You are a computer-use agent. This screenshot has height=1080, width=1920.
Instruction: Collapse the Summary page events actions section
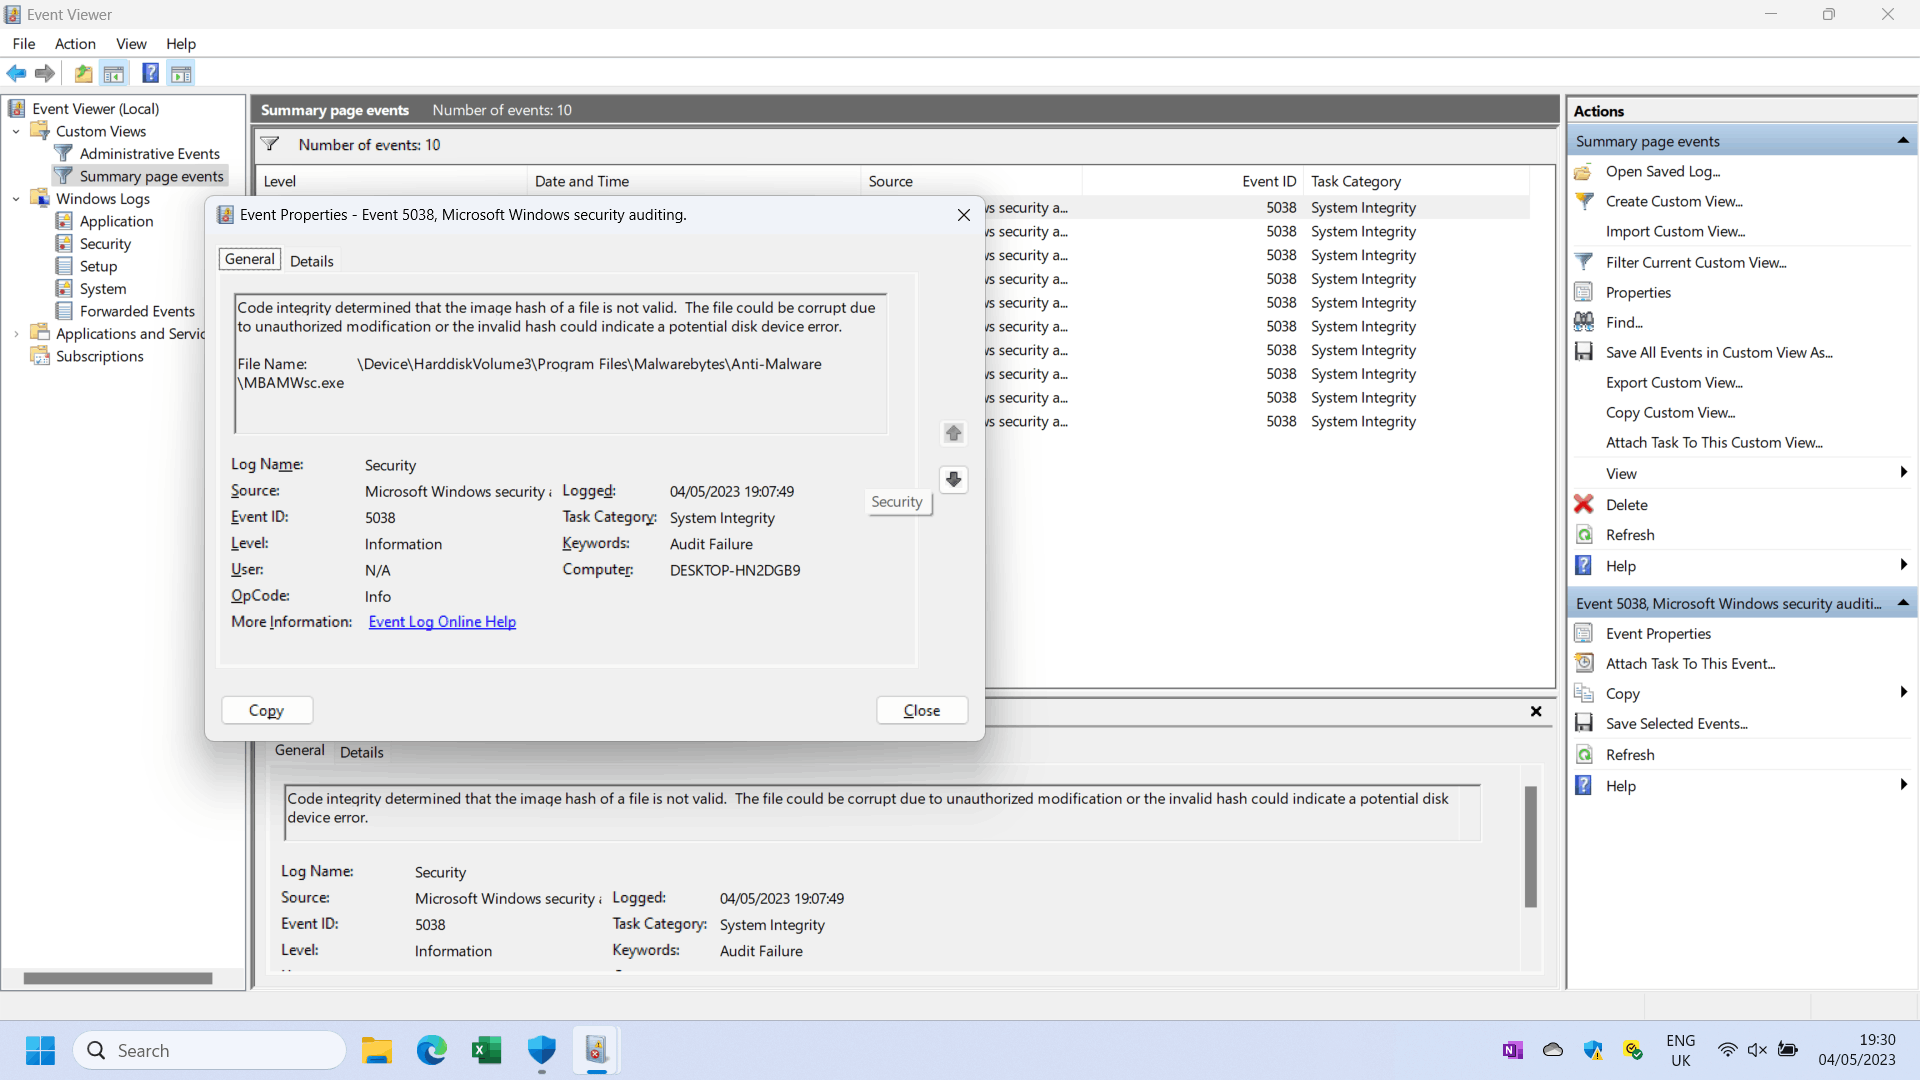tap(1903, 141)
